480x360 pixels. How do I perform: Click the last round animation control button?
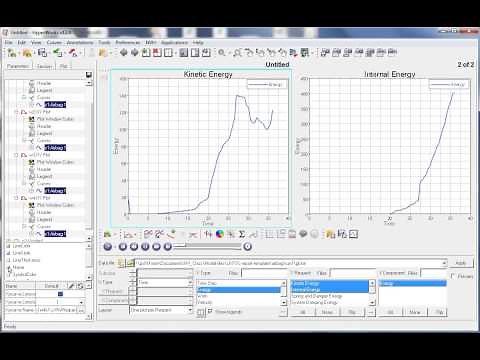point(168,246)
